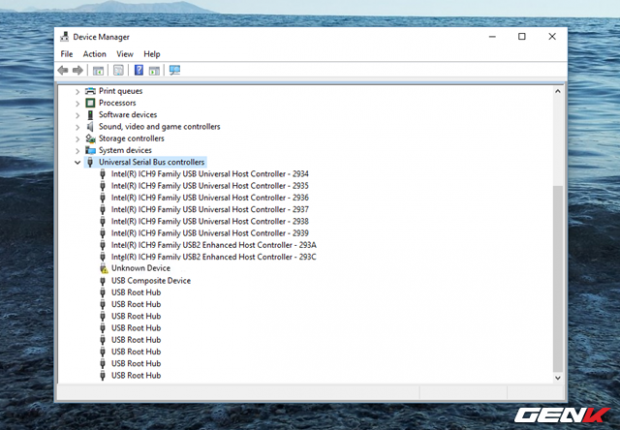Expand the System devices node
Screen dimensions: 620x430
tap(78, 150)
